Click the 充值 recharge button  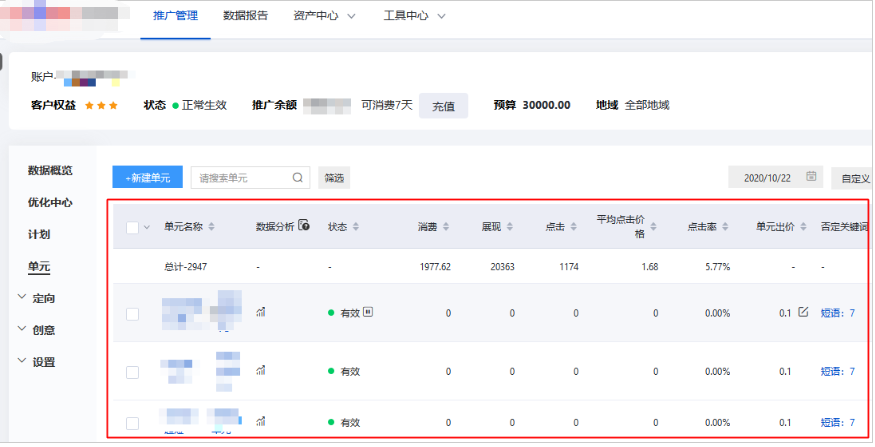click(x=444, y=105)
